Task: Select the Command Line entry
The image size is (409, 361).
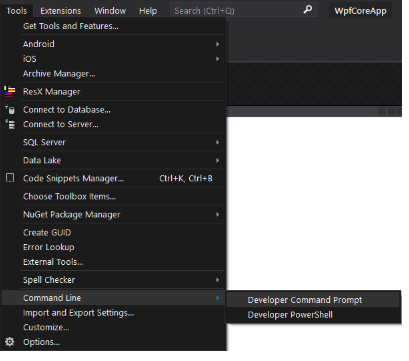Action: (x=113, y=298)
